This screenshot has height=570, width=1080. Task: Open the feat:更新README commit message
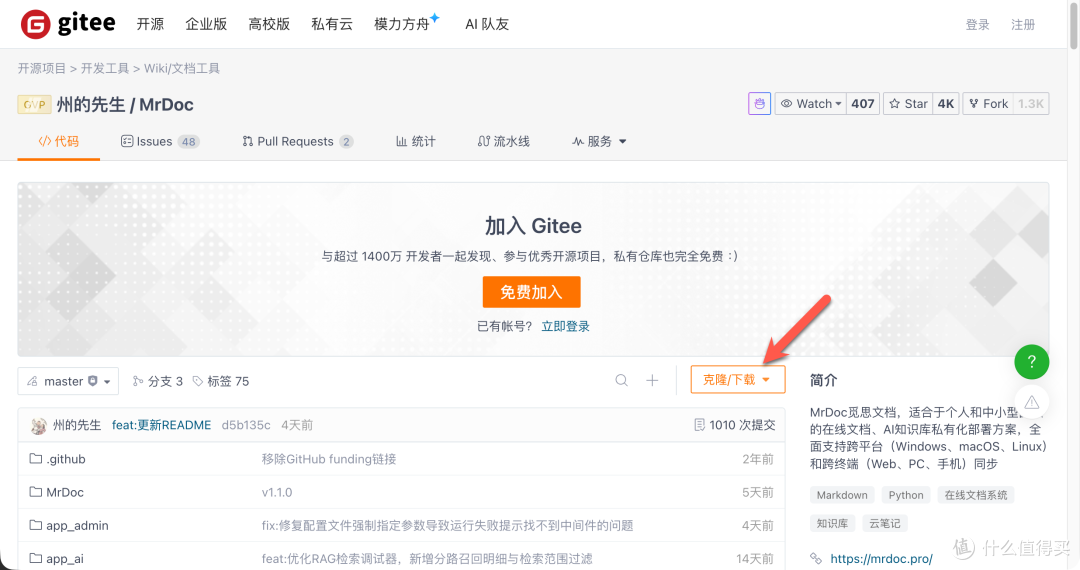162,425
